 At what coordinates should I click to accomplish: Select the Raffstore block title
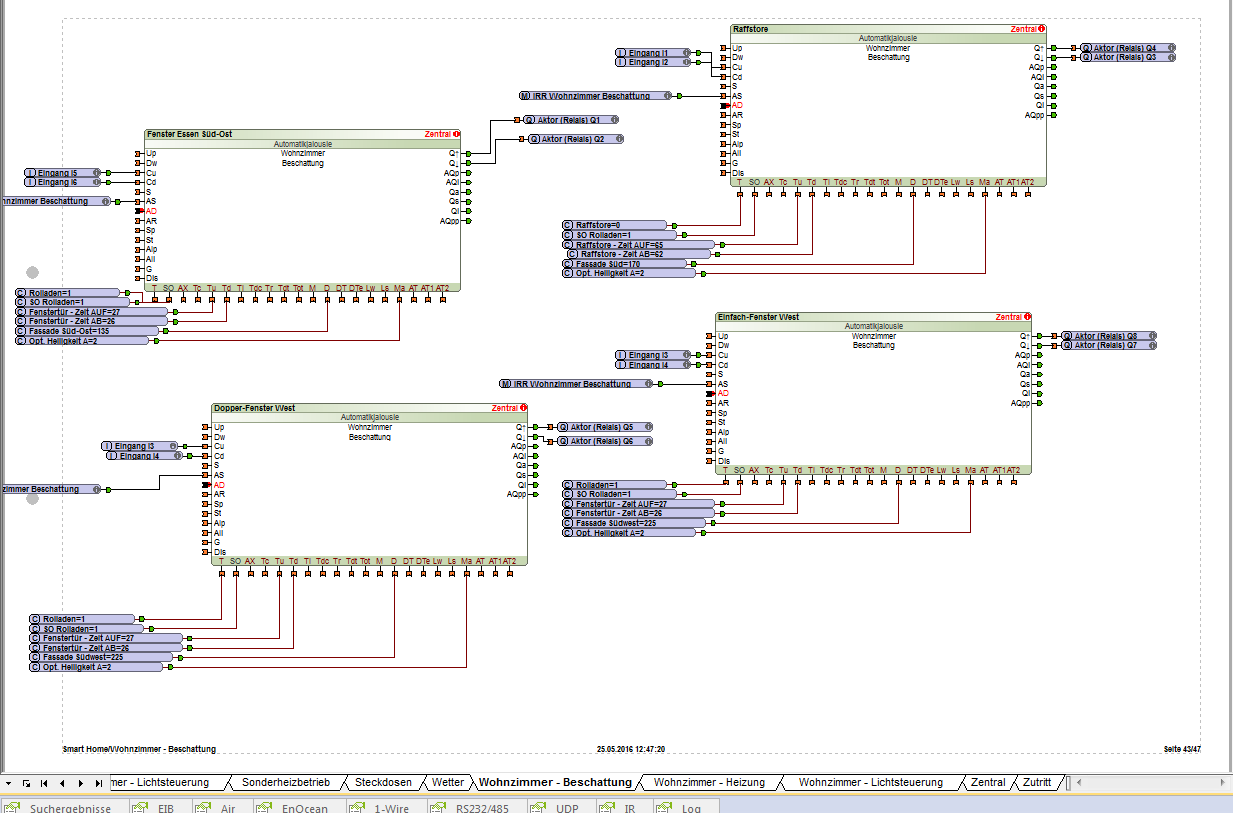[750, 29]
